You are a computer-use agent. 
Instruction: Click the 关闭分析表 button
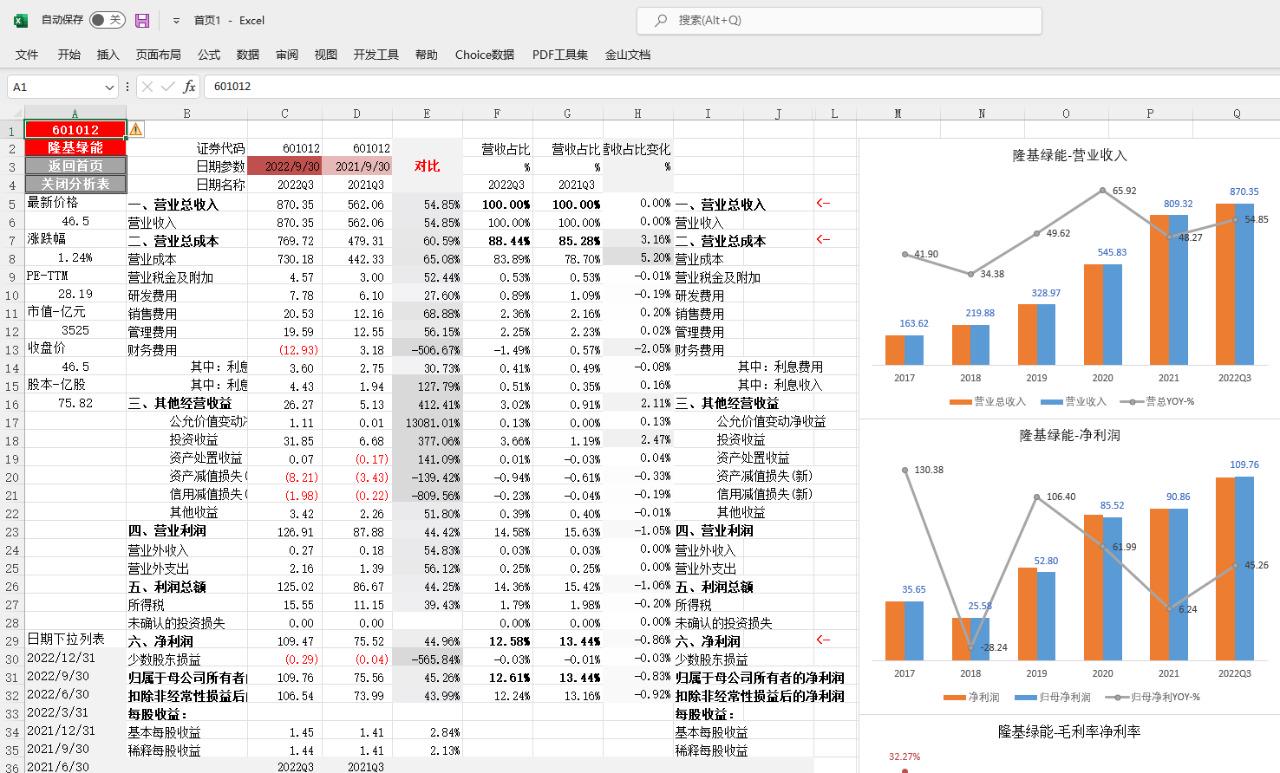[75, 184]
